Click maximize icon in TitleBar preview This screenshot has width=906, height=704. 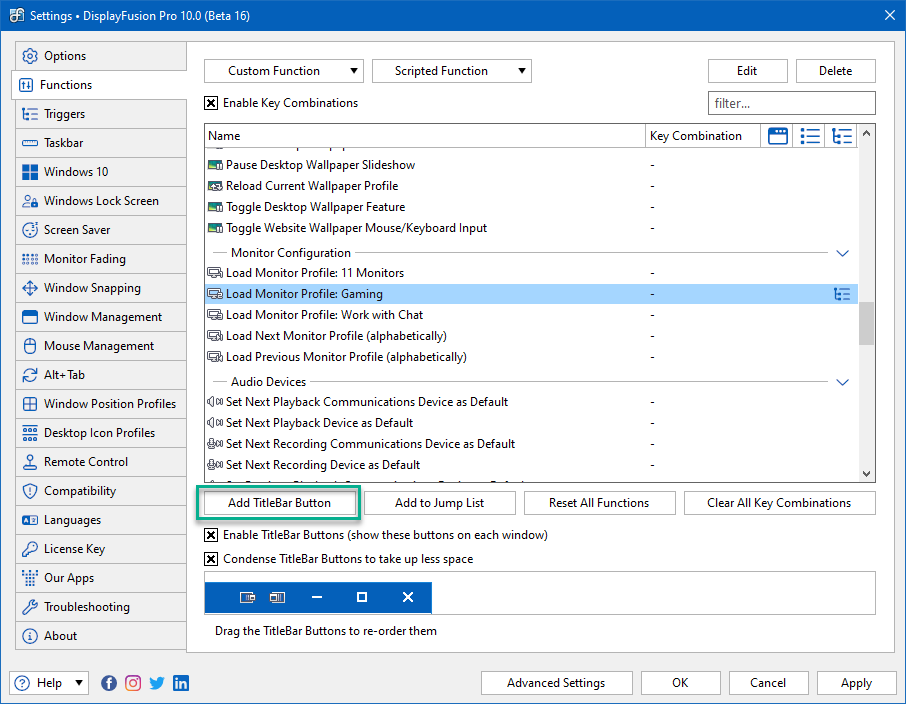362,597
